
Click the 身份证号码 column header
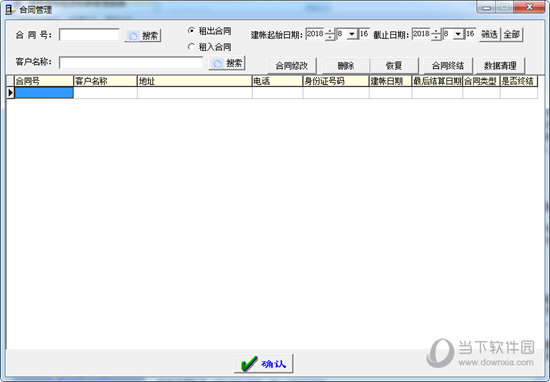coord(336,81)
